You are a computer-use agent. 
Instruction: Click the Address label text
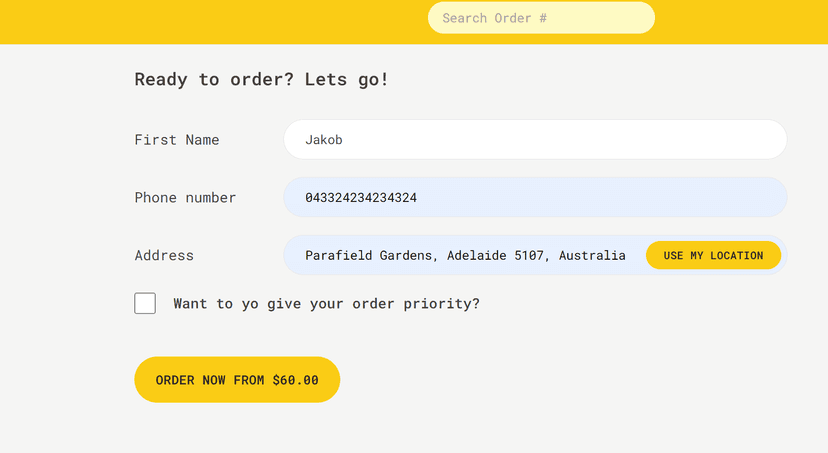click(164, 255)
